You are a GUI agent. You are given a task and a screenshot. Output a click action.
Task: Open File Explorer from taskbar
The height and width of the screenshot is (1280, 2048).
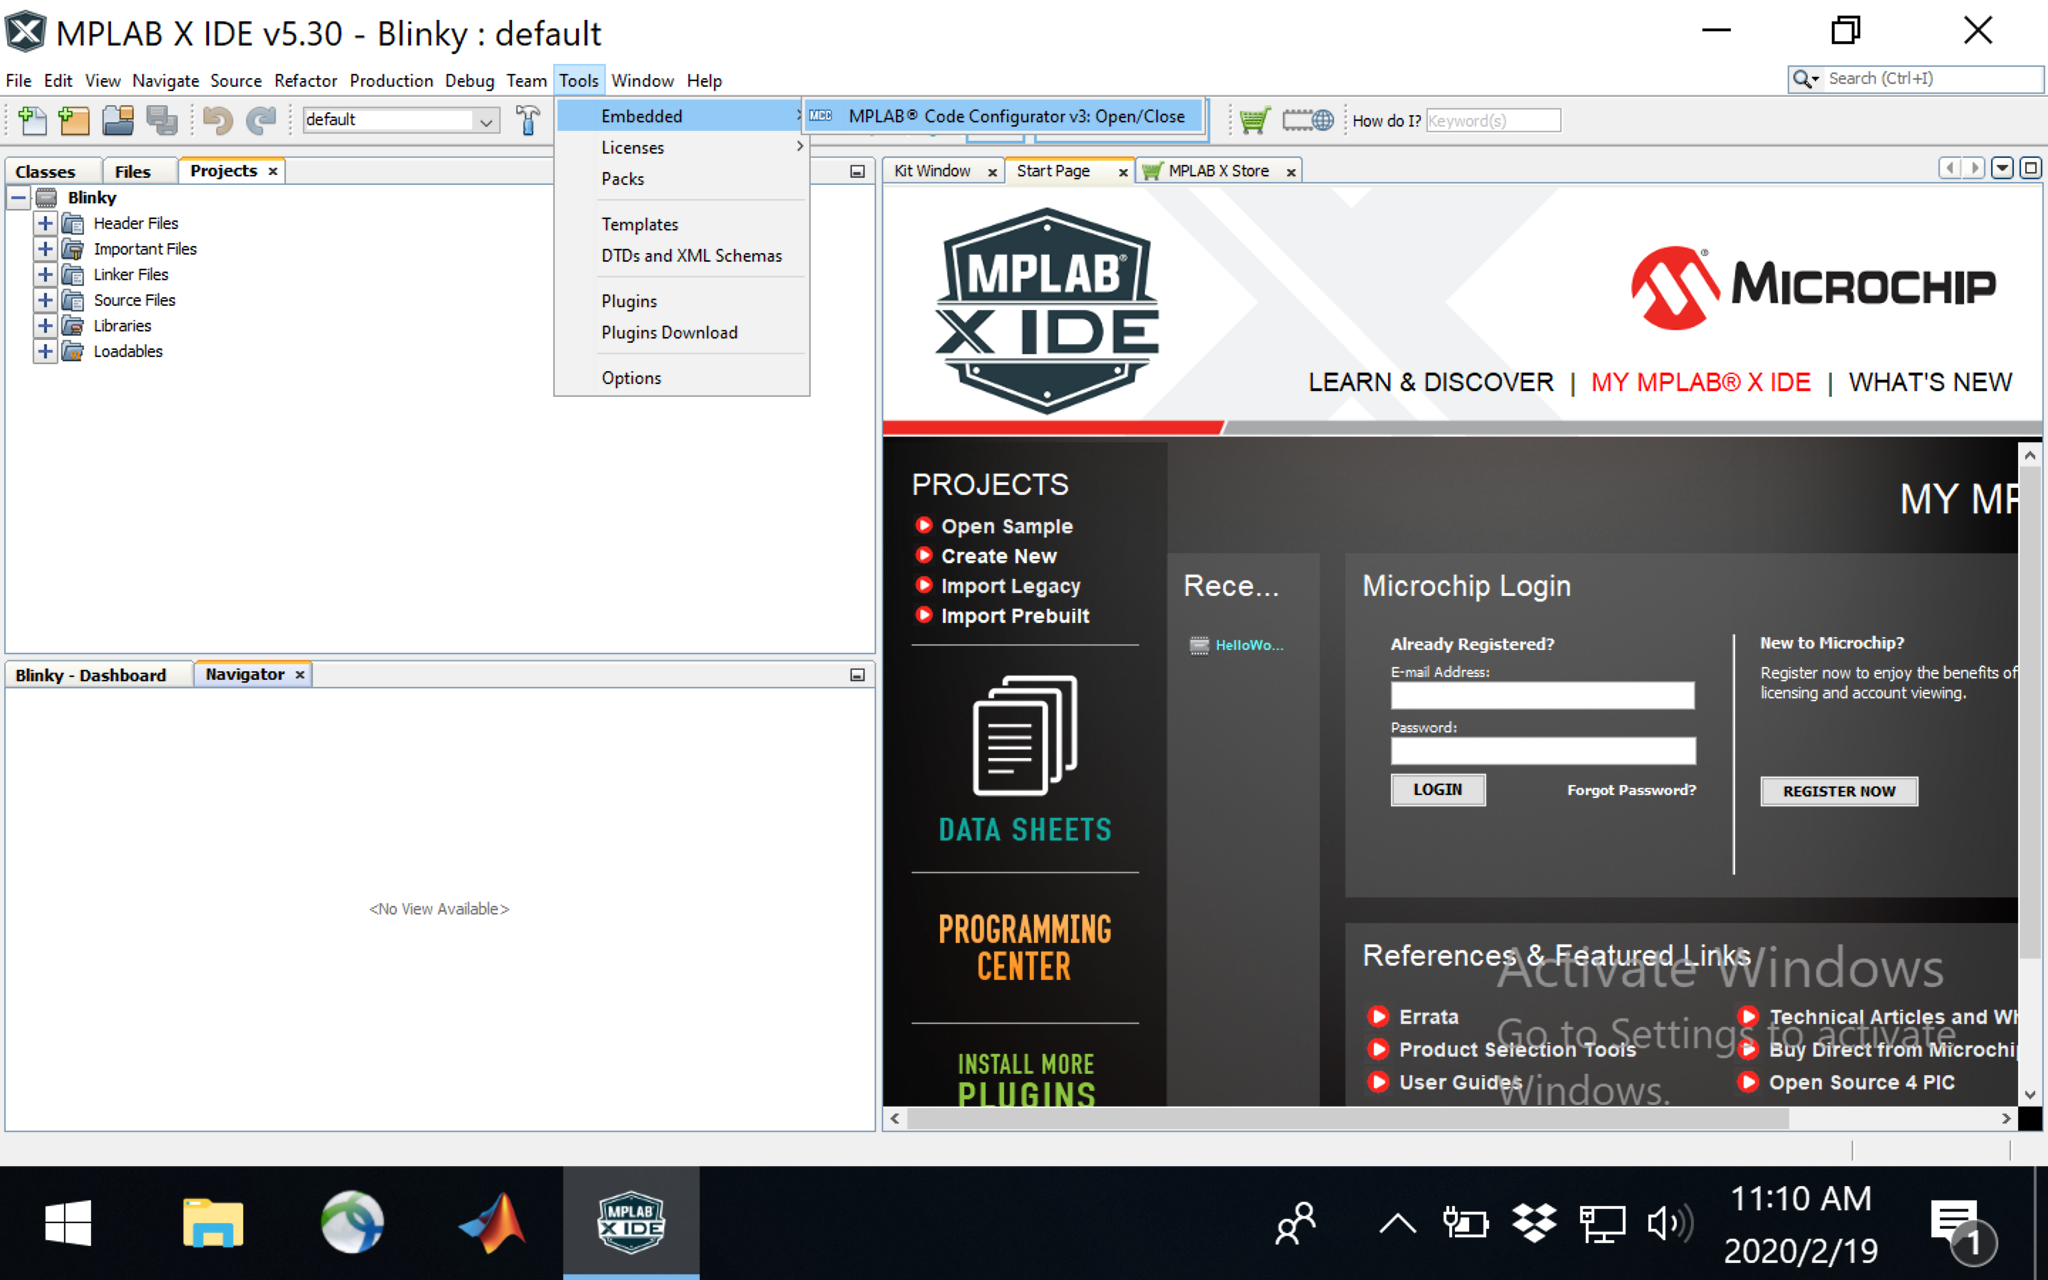[x=213, y=1222]
